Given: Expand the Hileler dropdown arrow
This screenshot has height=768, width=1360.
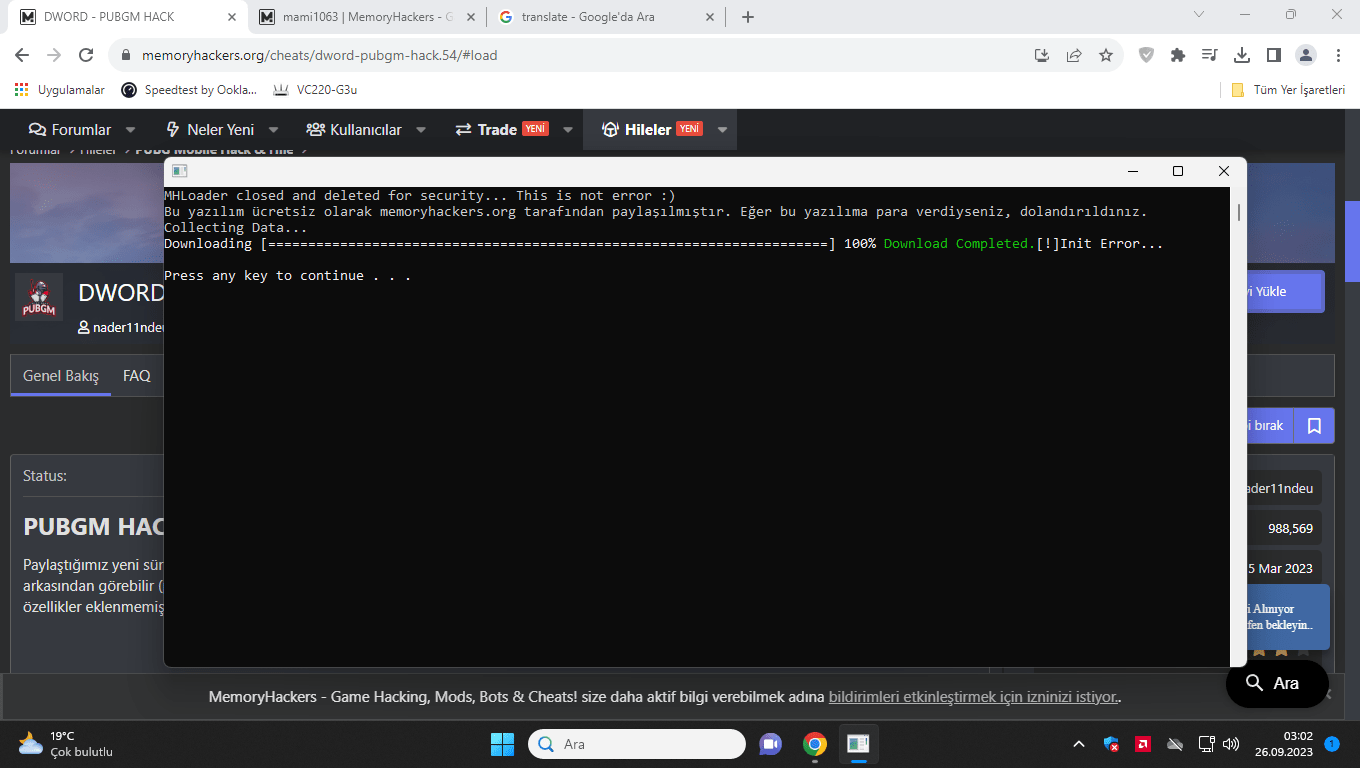Looking at the screenshot, I should (722, 130).
